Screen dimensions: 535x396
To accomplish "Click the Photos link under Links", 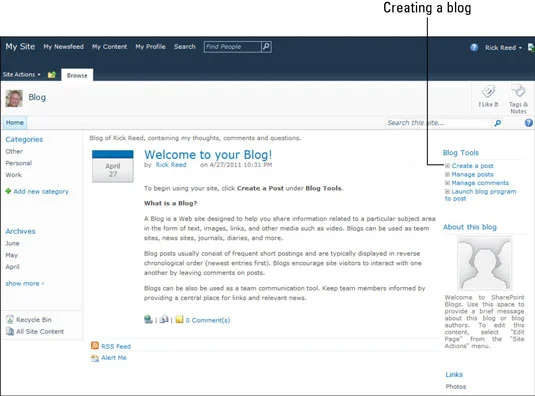I will click(x=456, y=386).
